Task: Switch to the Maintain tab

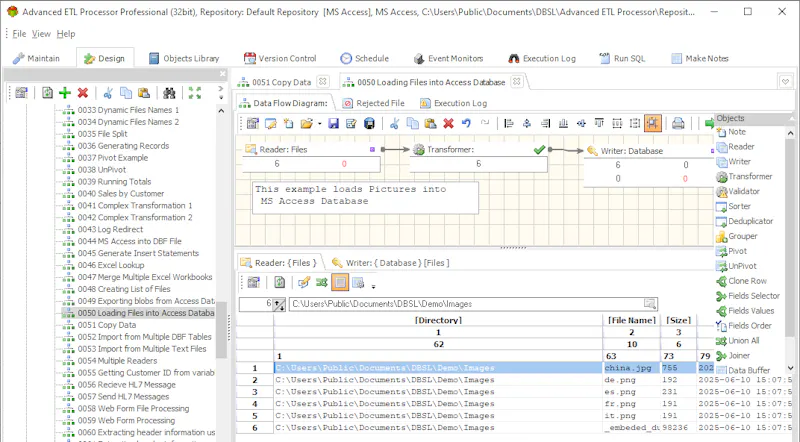Action: pyautogui.click(x=37, y=58)
